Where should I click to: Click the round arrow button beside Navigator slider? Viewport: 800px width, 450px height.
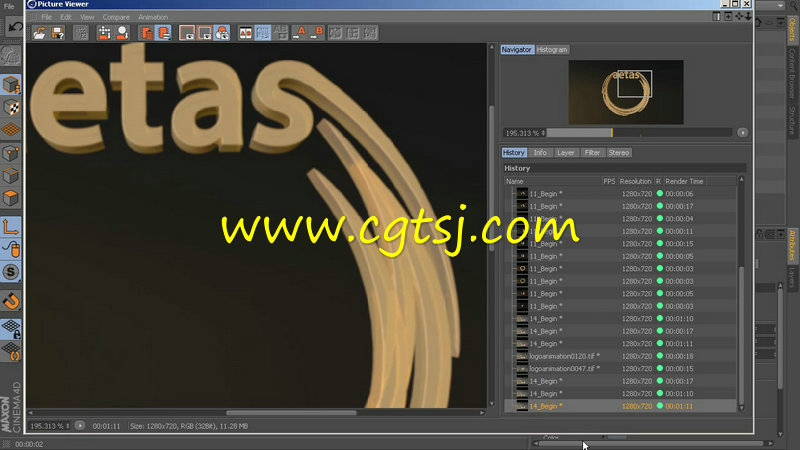742,133
